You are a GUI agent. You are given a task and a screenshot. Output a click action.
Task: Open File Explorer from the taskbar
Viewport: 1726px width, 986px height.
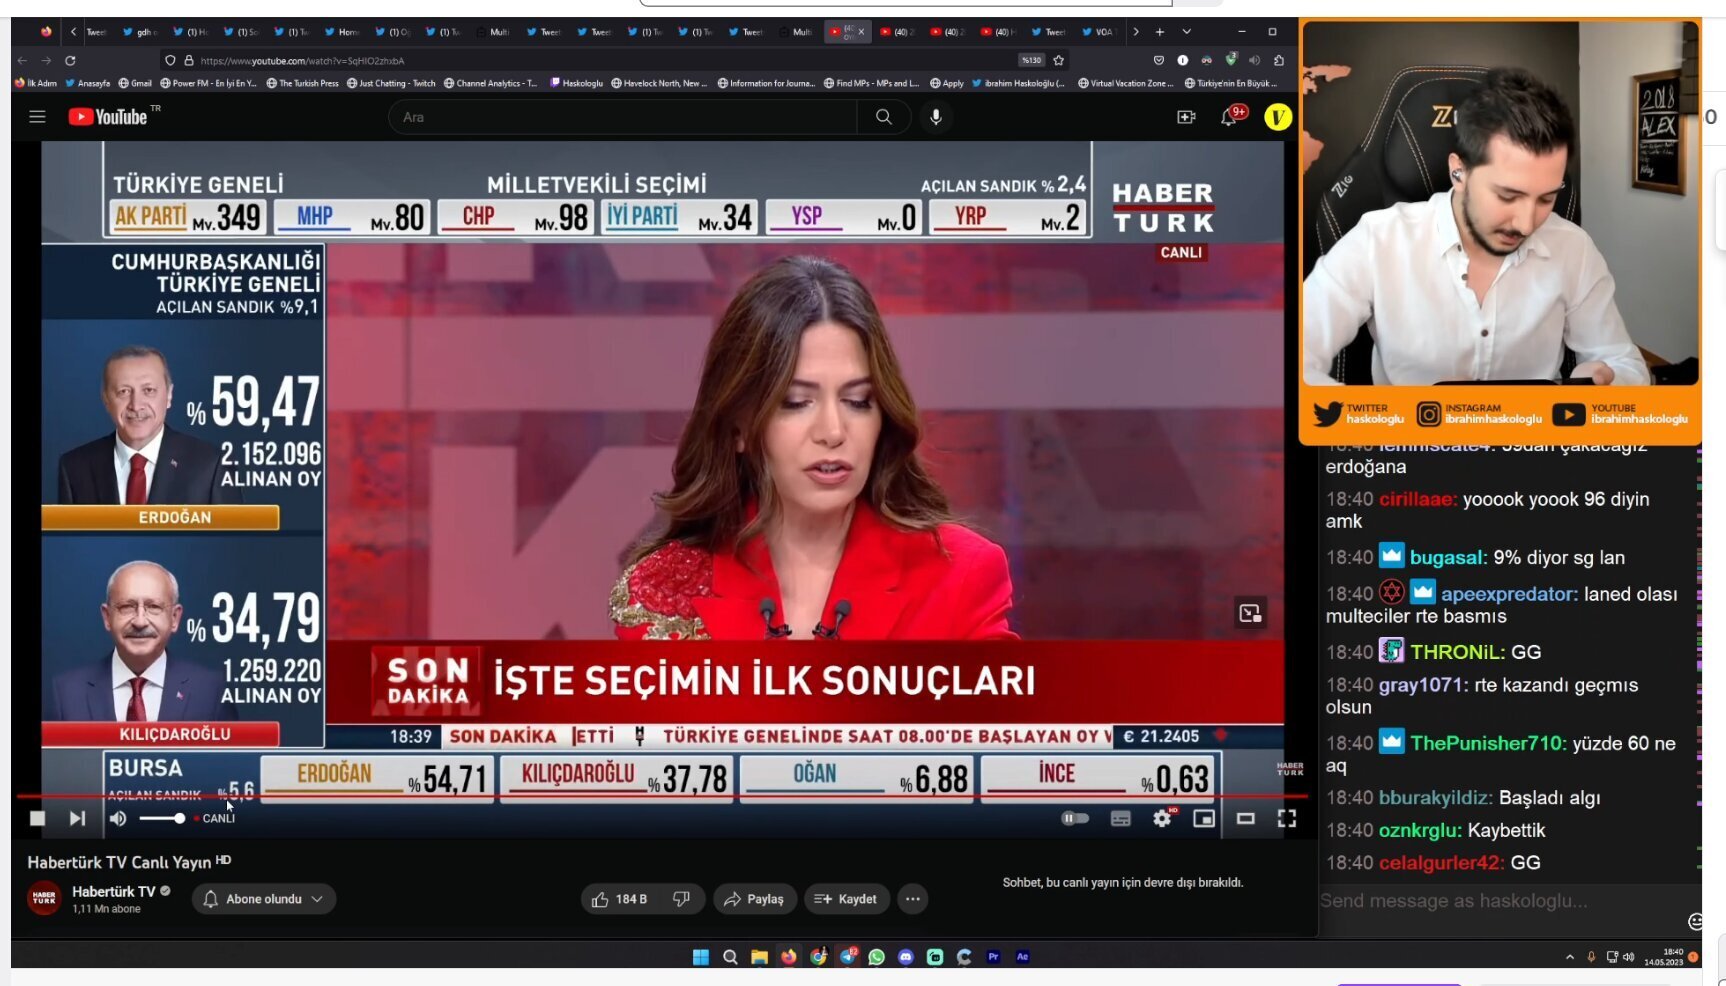tap(759, 957)
